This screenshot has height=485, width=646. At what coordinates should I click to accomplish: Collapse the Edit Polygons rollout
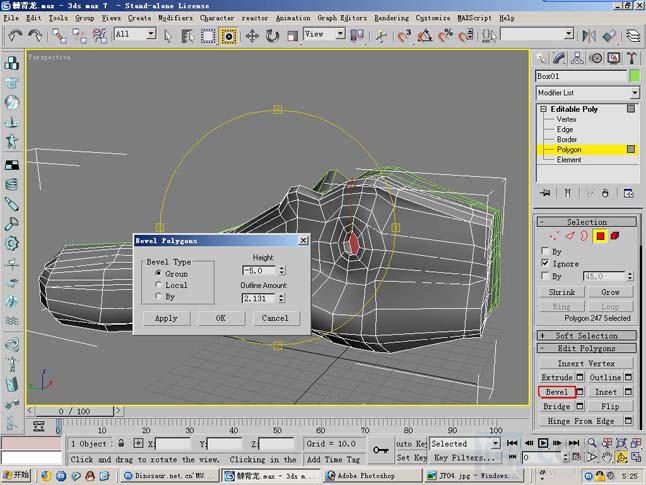[586, 349]
